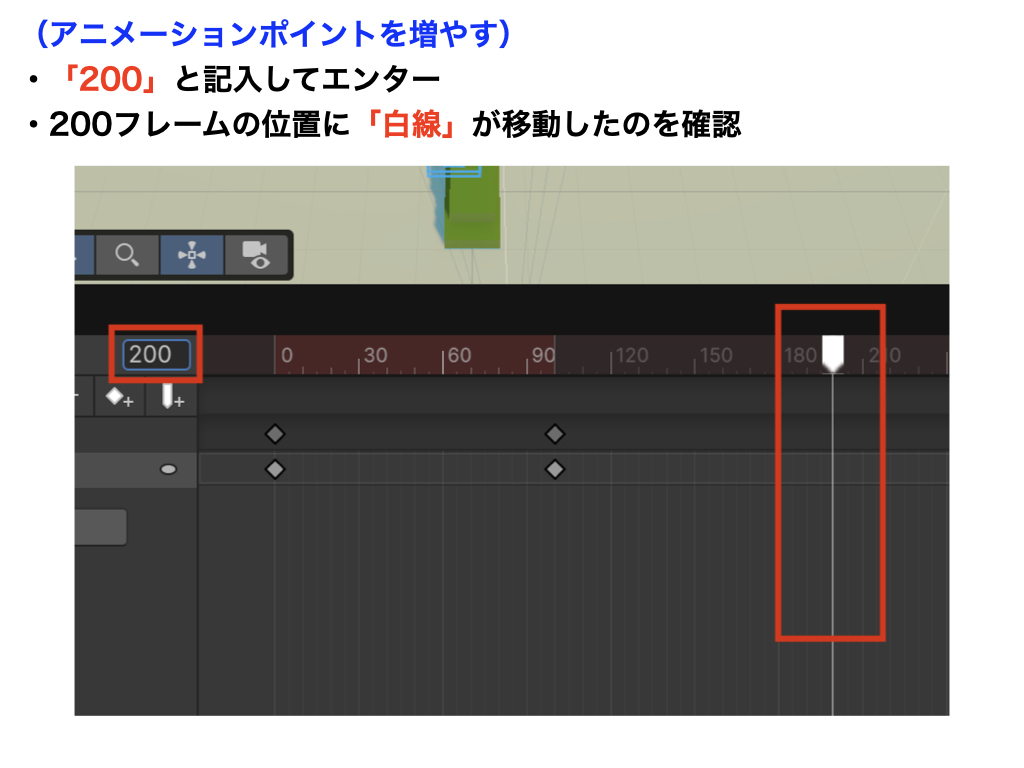Select top-row keyframe at frame 0
The height and width of the screenshot is (768, 1024).
(x=275, y=434)
